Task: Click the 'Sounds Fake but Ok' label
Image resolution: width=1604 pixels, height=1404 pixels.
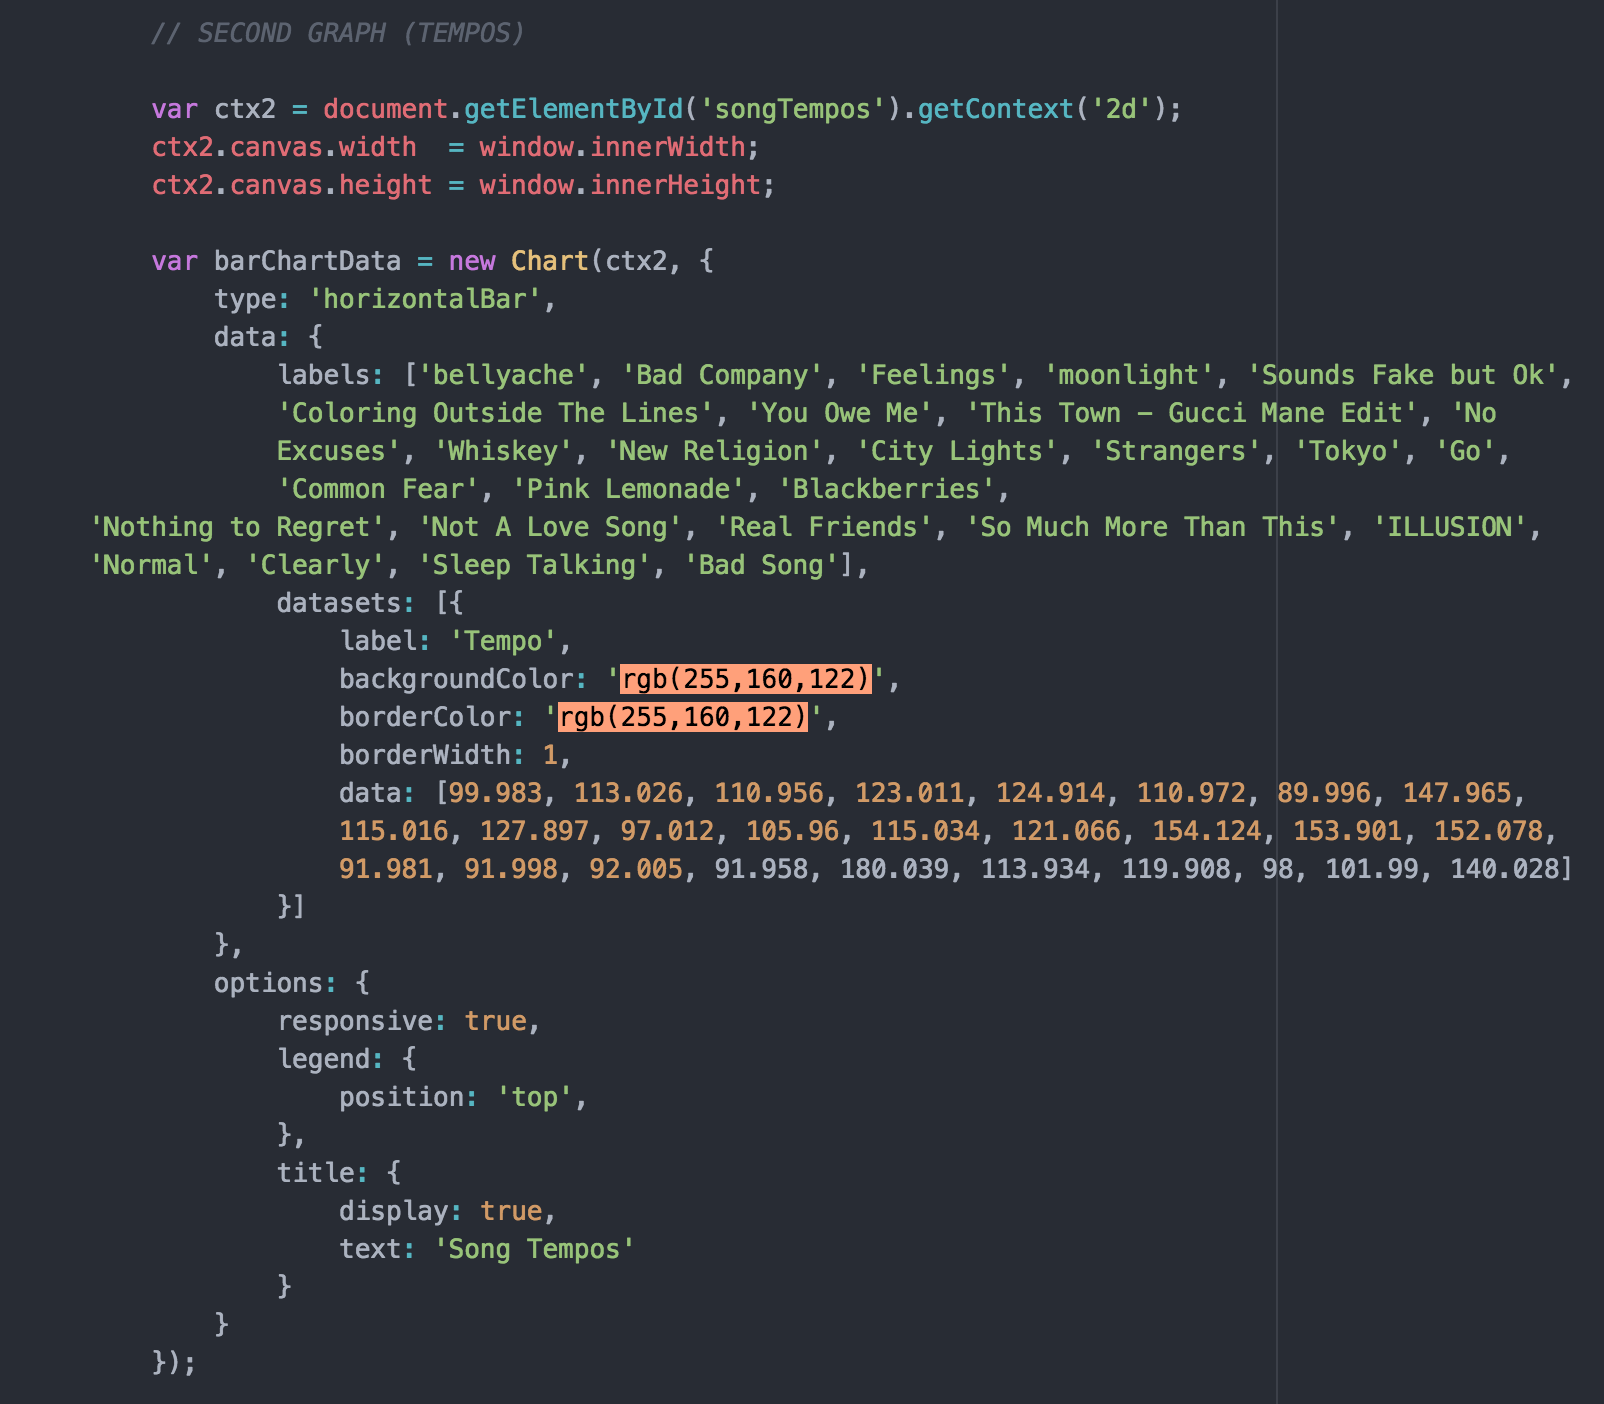Action: (1403, 375)
